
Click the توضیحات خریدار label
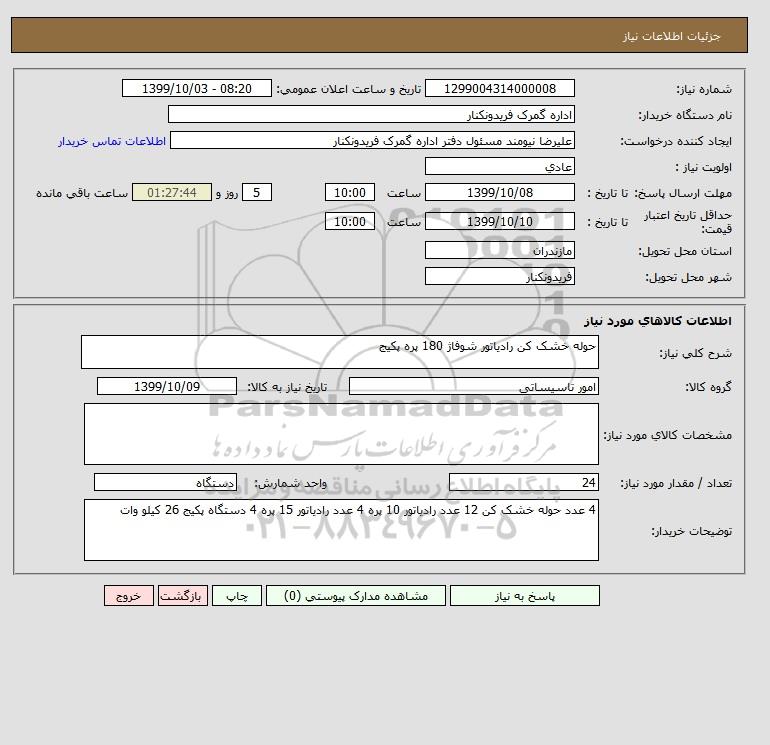pyautogui.click(x=691, y=531)
